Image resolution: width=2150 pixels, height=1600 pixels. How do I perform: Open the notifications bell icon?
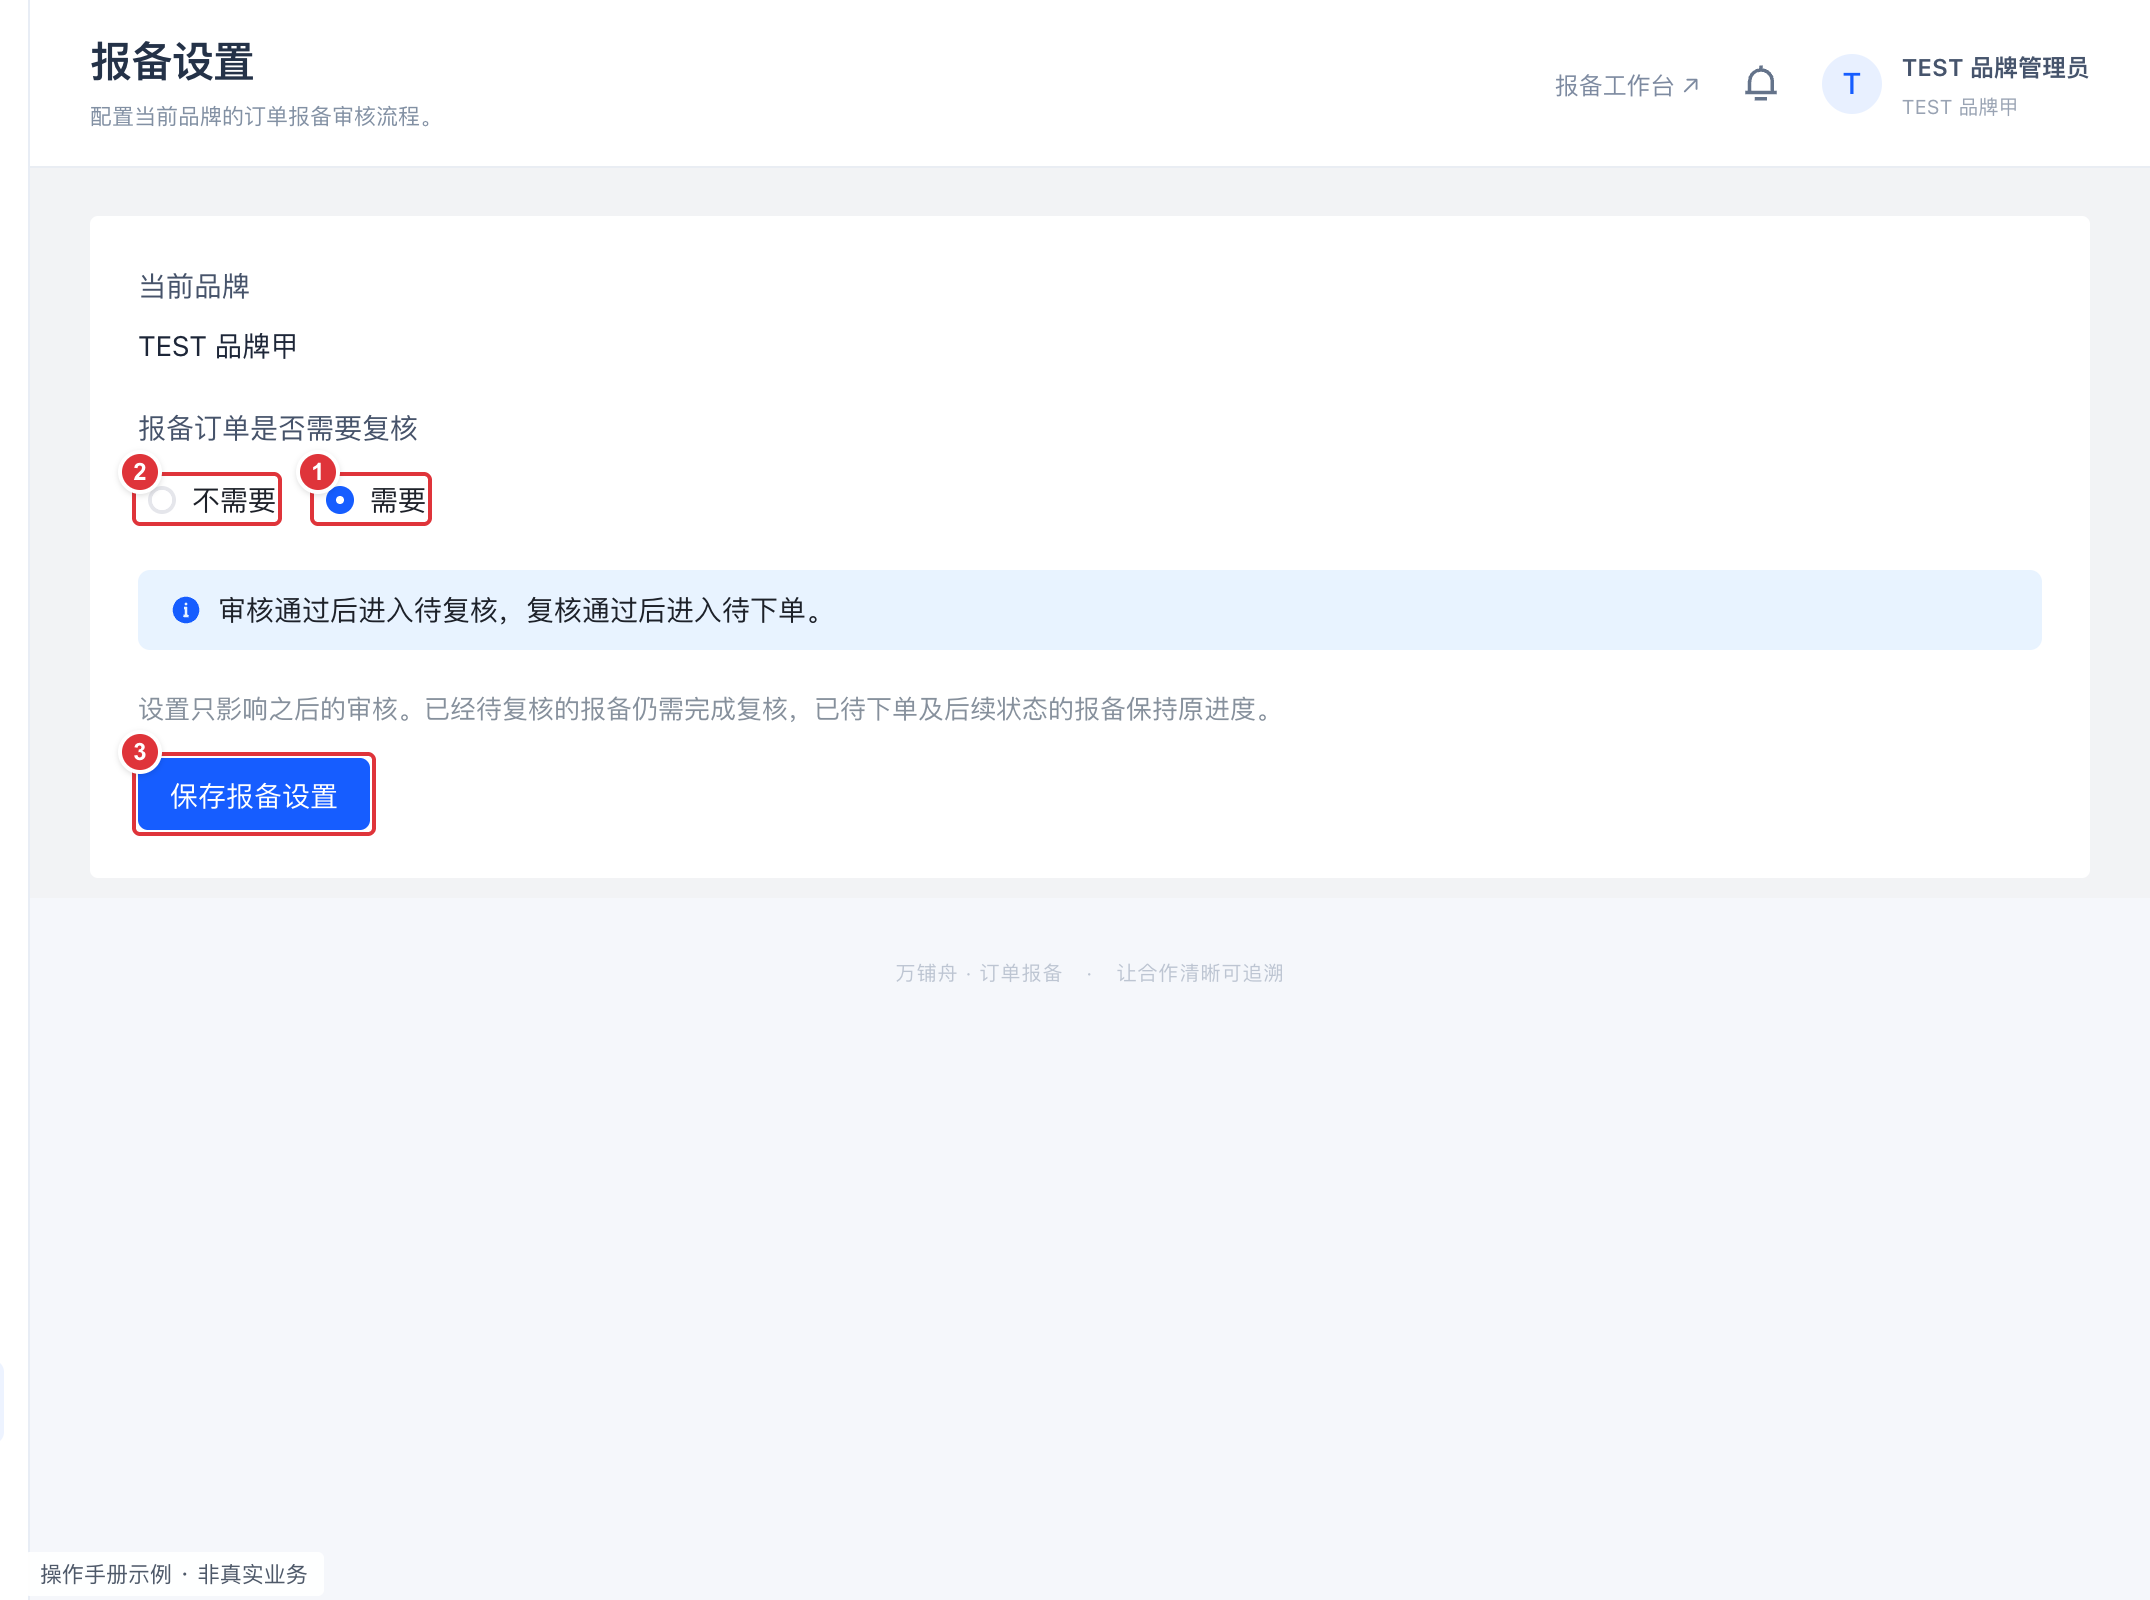1760,84
